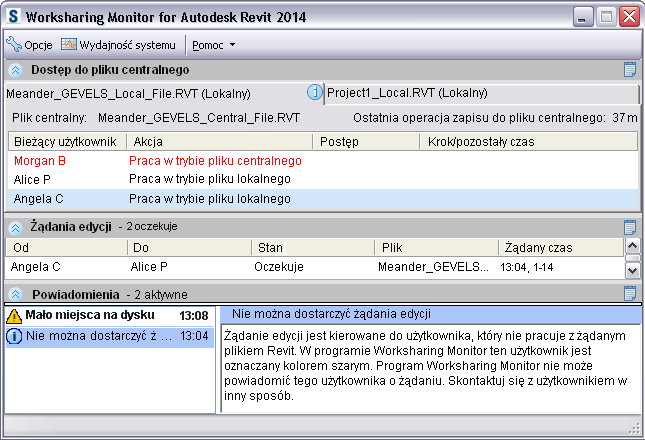Select Nie można dostarczyć ż... notification
645x440 pixels.
[109, 336]
